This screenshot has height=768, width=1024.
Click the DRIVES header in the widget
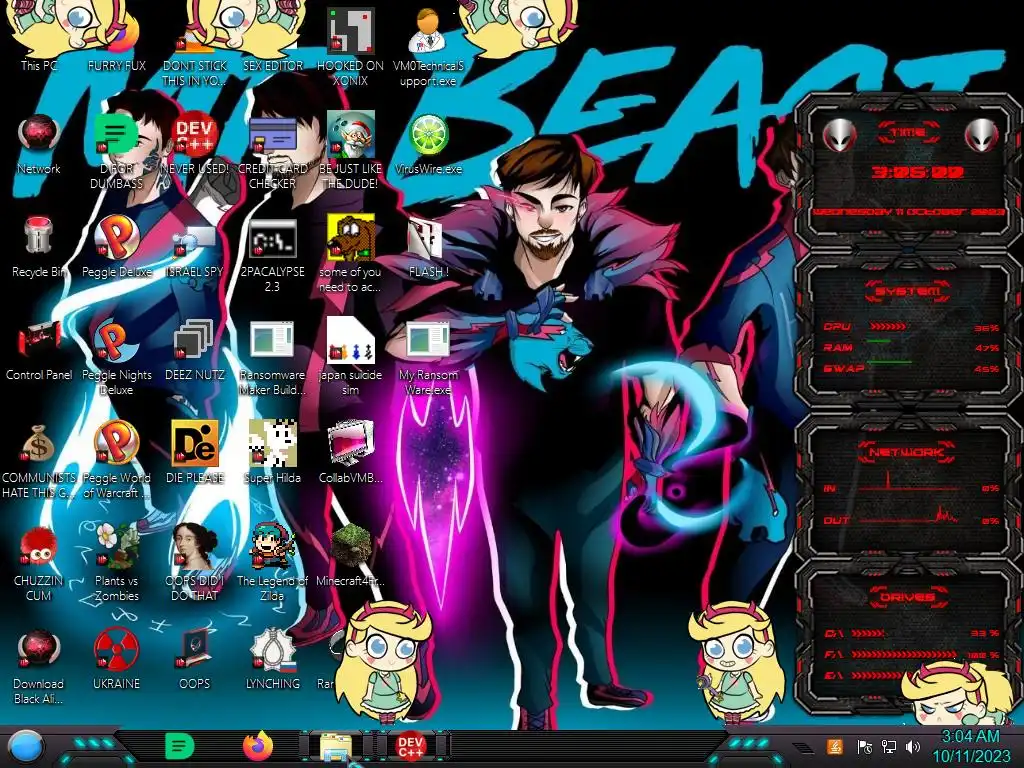point(907,597)
